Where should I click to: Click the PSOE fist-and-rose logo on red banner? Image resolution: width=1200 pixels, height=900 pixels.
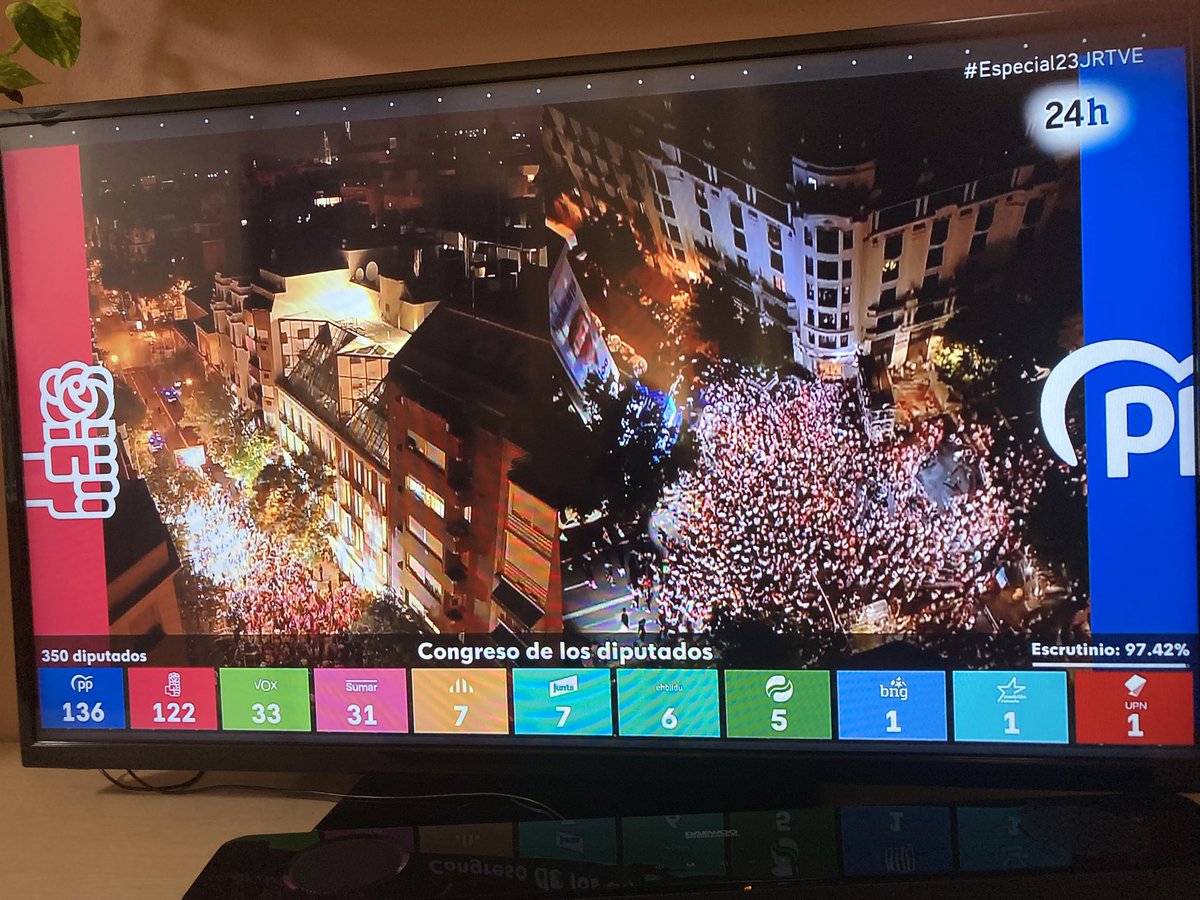click(72, 440)
